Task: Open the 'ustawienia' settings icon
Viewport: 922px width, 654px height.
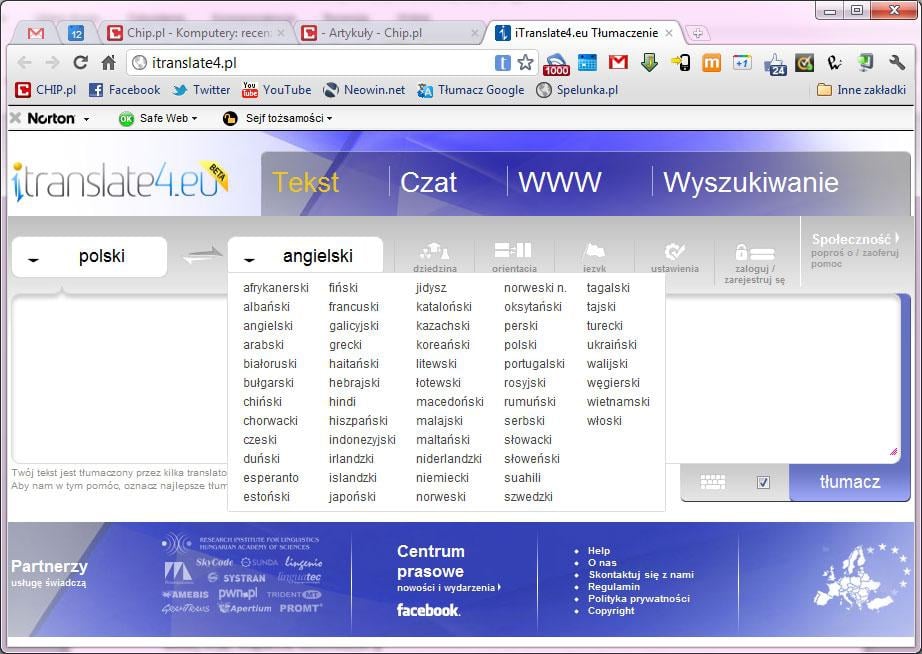Action: (x=675, y=252)
